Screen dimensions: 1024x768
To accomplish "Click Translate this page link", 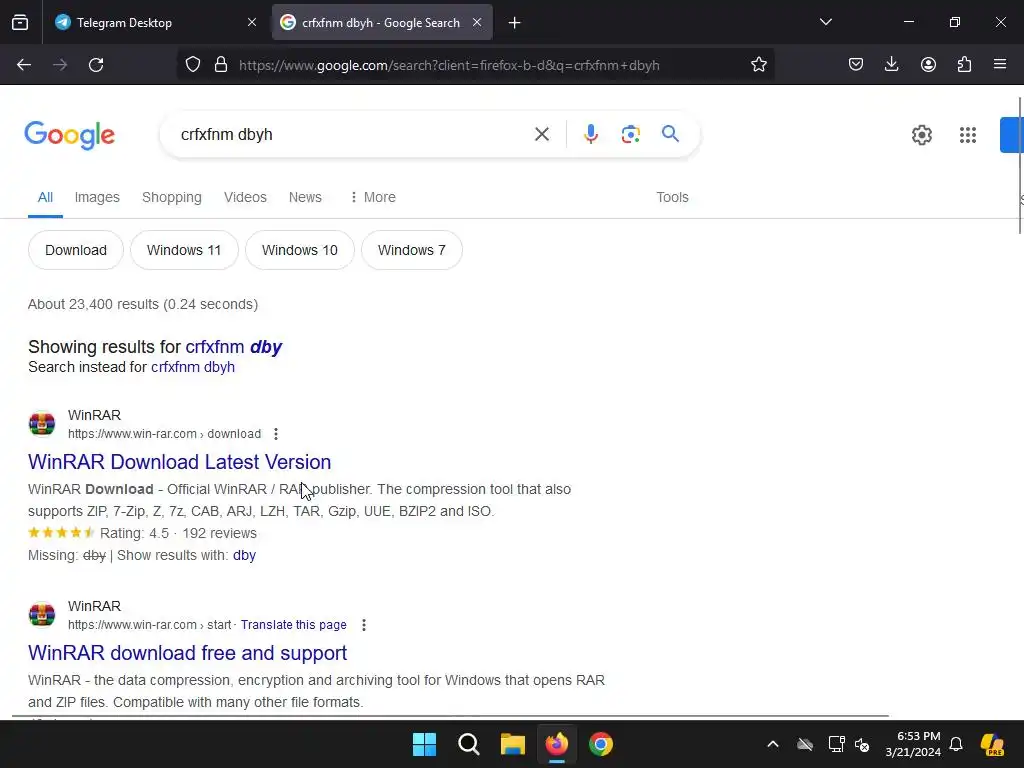I will point(293,625).
